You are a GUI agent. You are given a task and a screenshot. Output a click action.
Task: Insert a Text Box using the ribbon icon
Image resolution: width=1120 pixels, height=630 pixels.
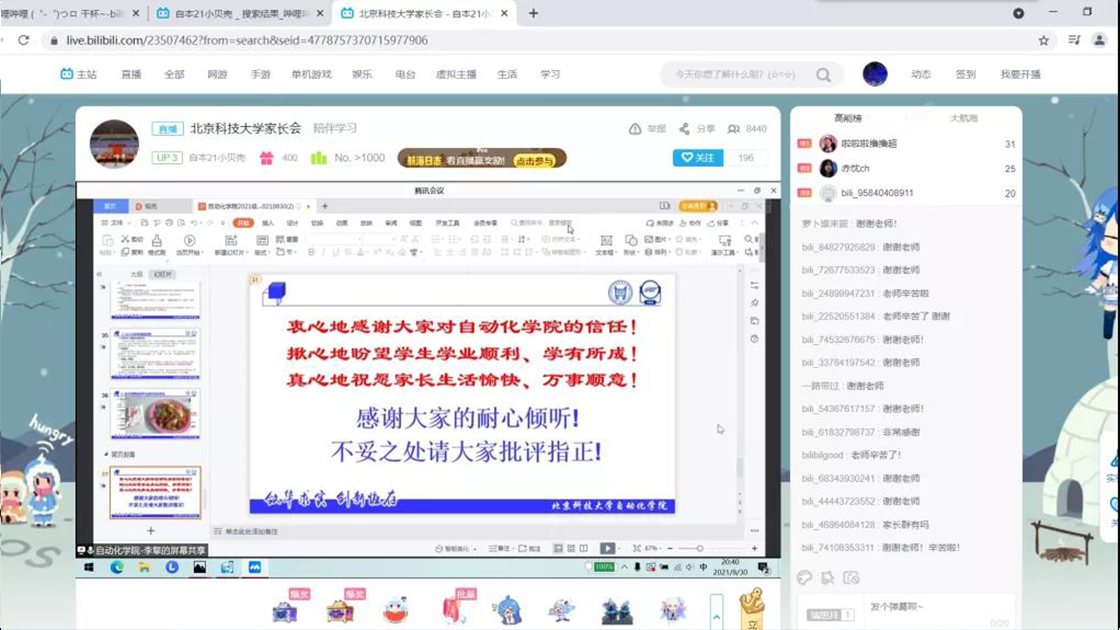coord(607,240)
